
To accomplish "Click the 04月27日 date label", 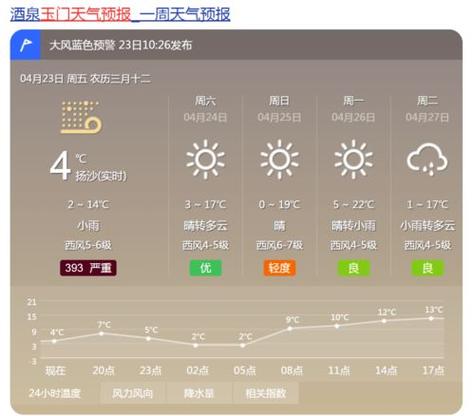I will [427, 117].
